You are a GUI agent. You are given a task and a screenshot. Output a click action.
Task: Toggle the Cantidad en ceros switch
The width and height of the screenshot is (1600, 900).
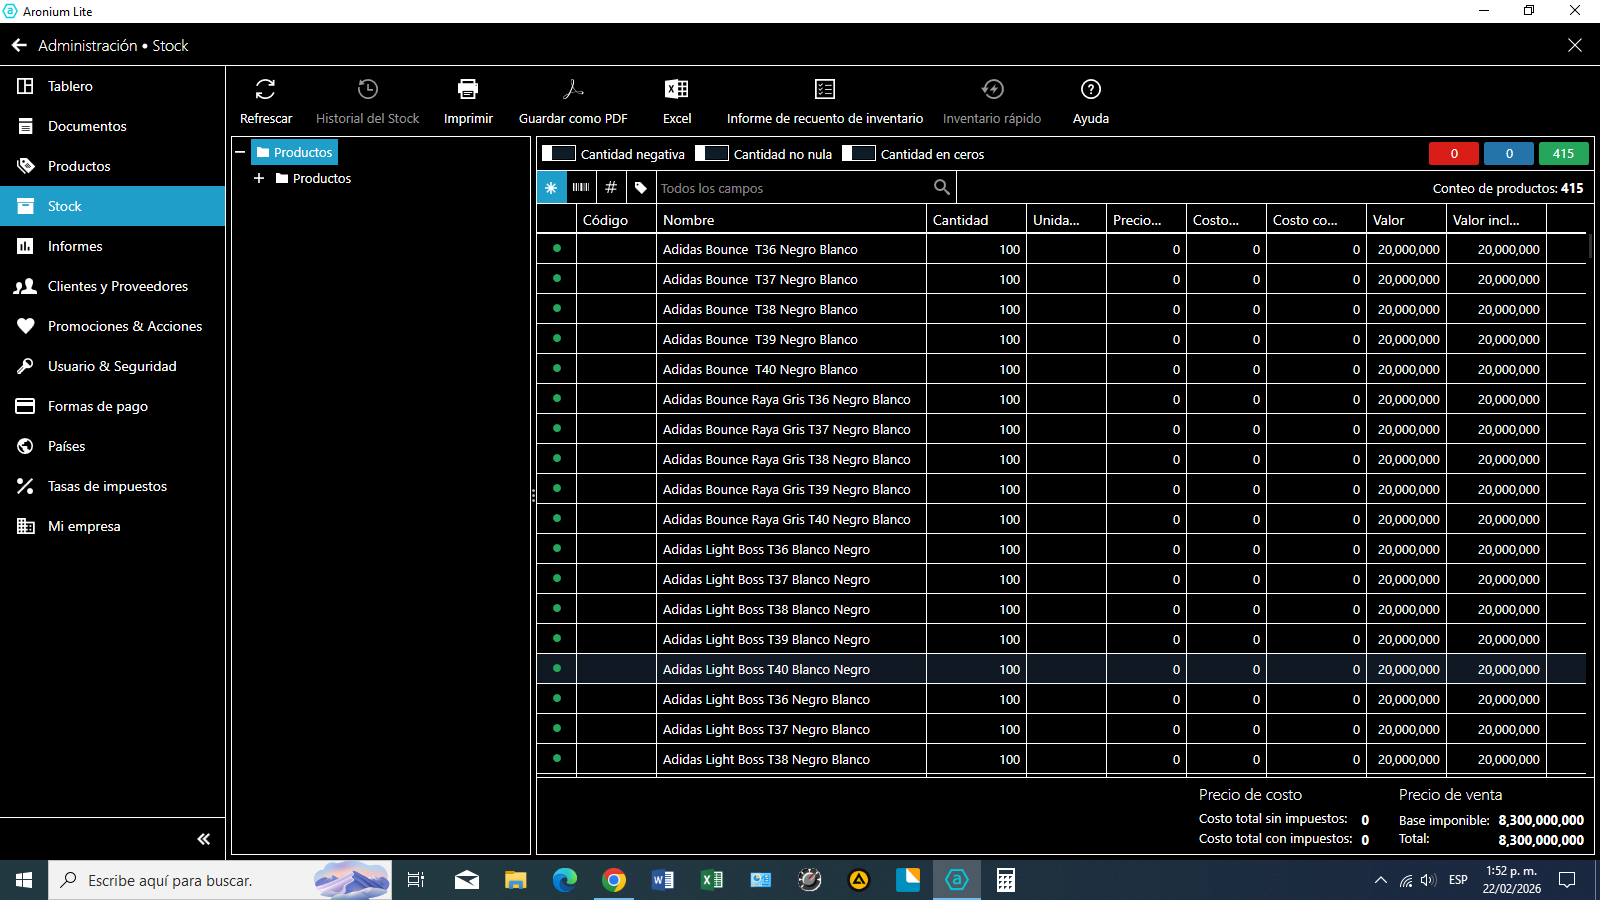(859, 154)
